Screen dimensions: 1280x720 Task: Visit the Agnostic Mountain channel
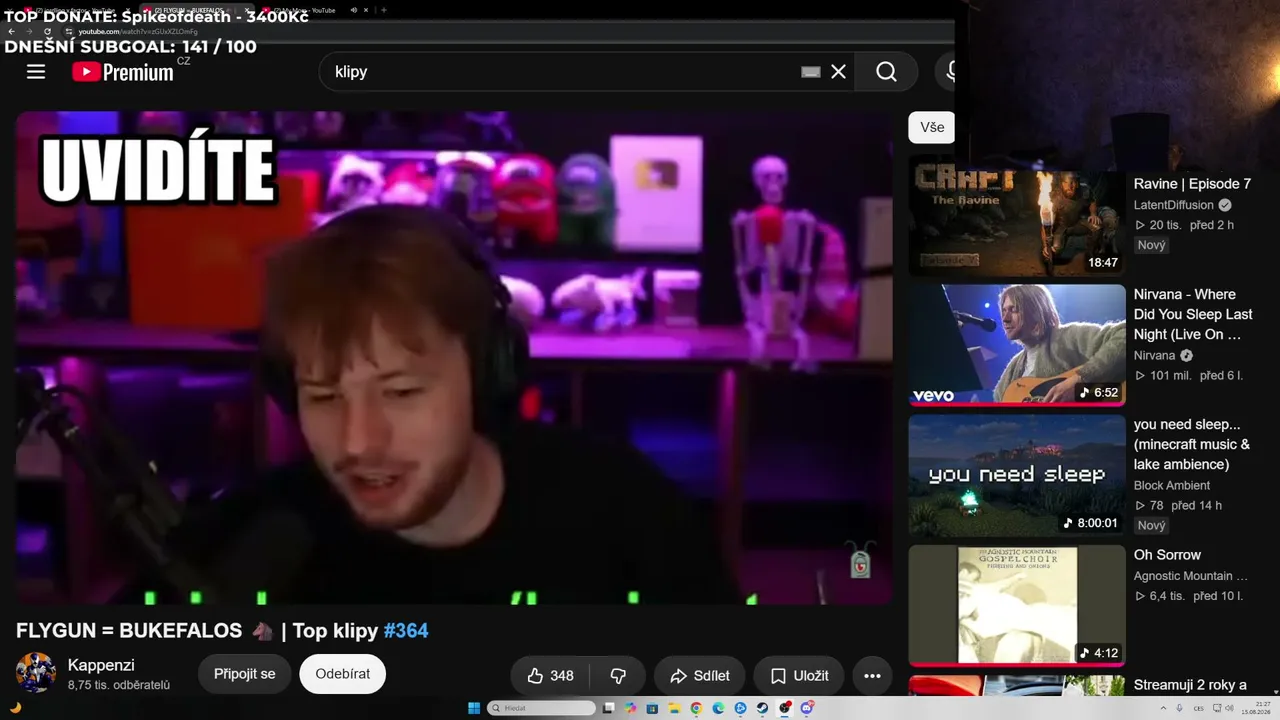1191,576
